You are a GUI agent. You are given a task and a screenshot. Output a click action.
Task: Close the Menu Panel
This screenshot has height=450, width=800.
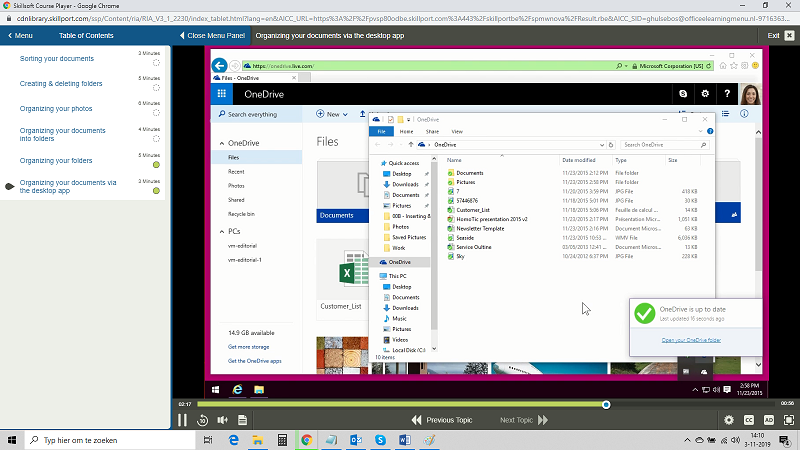212,36
